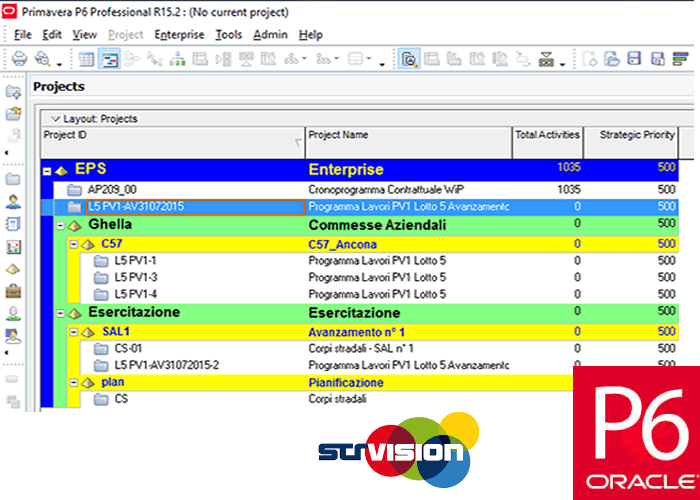Open Tracking via the sidebar chart icon
Image resolution: width=700 pixels, height=500 pixels.
(13, 246)
